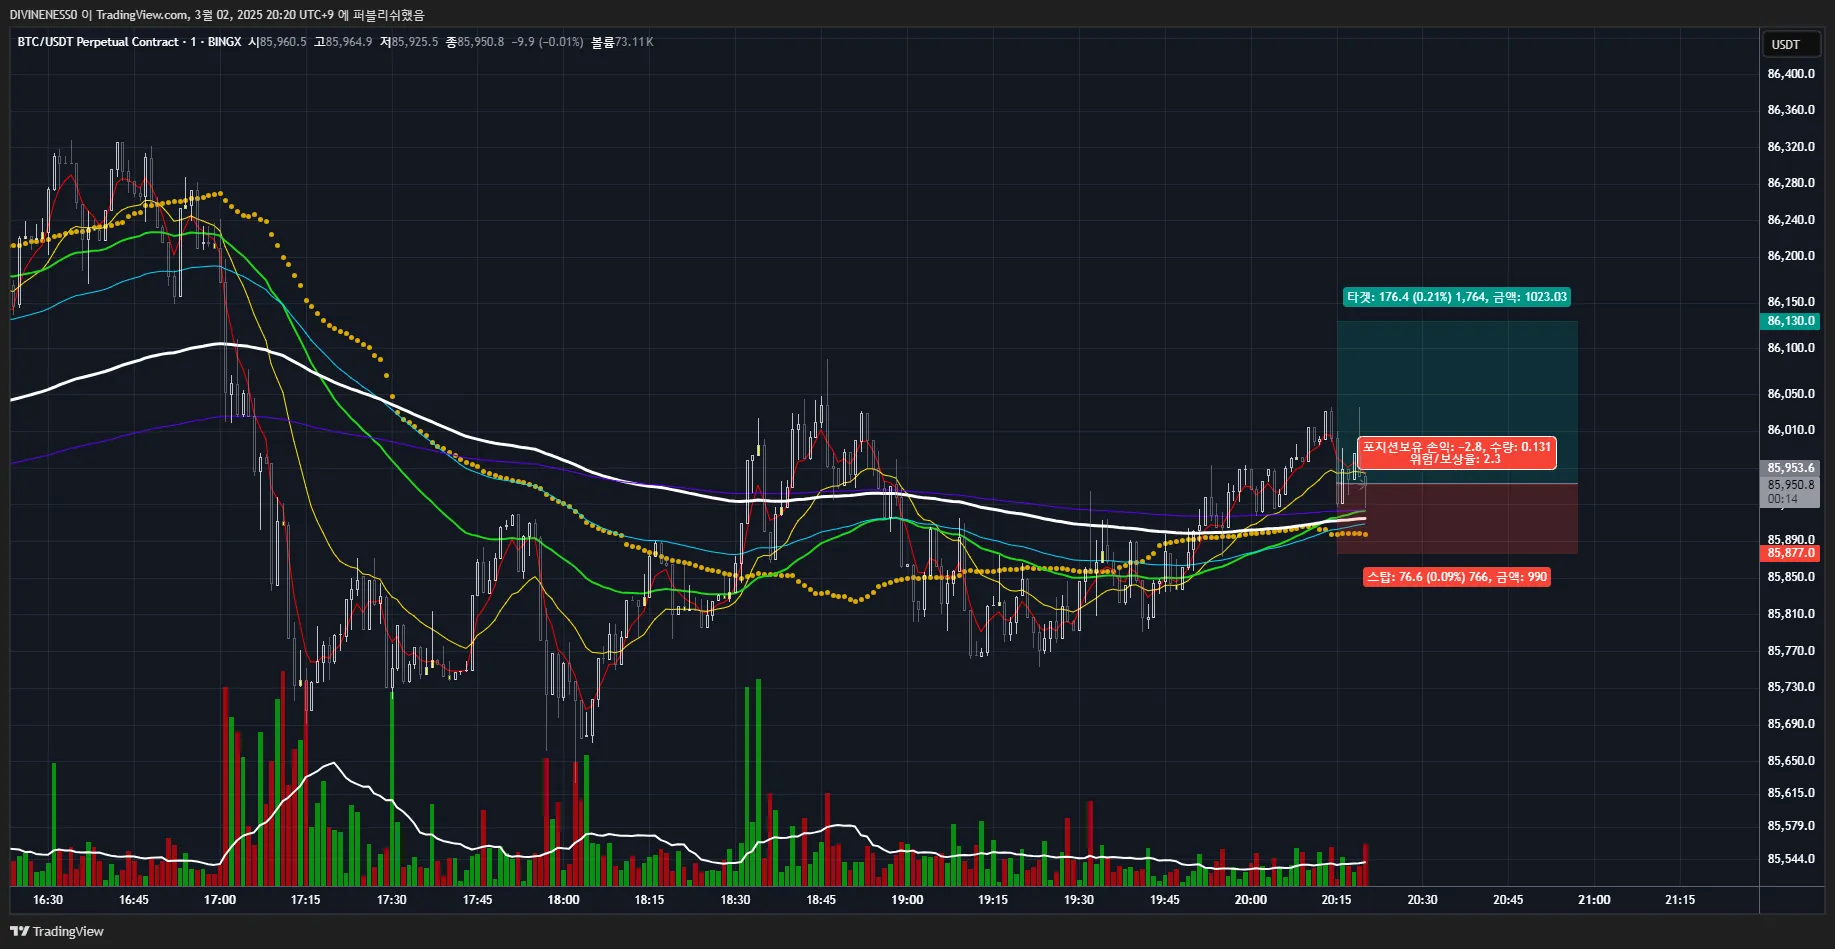Click the 18:15 time axis label

click(x=650, y=900)
